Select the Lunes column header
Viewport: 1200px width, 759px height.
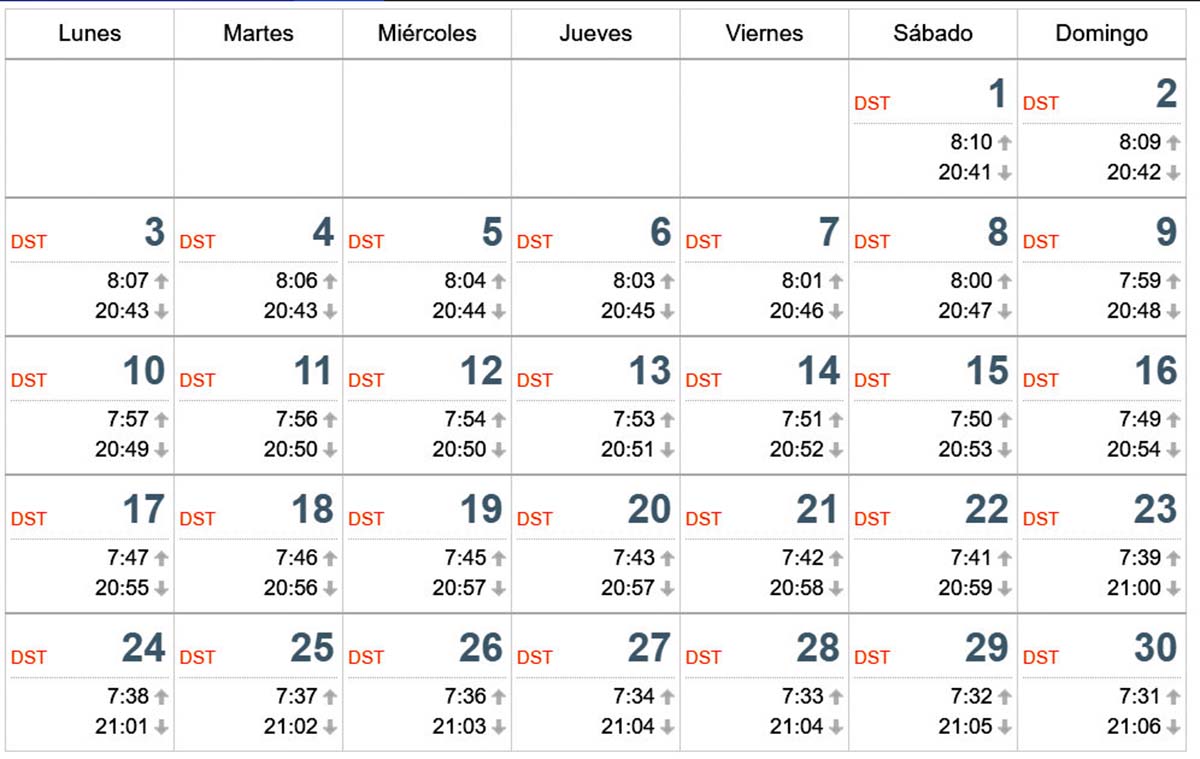tap(90, 33)
